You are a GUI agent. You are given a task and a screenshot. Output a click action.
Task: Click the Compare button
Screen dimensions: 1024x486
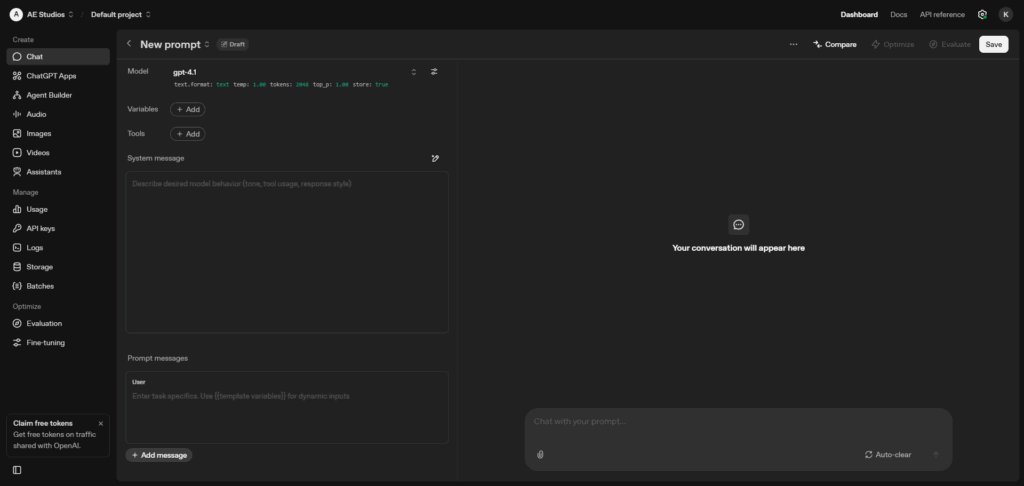pos(835,44)
